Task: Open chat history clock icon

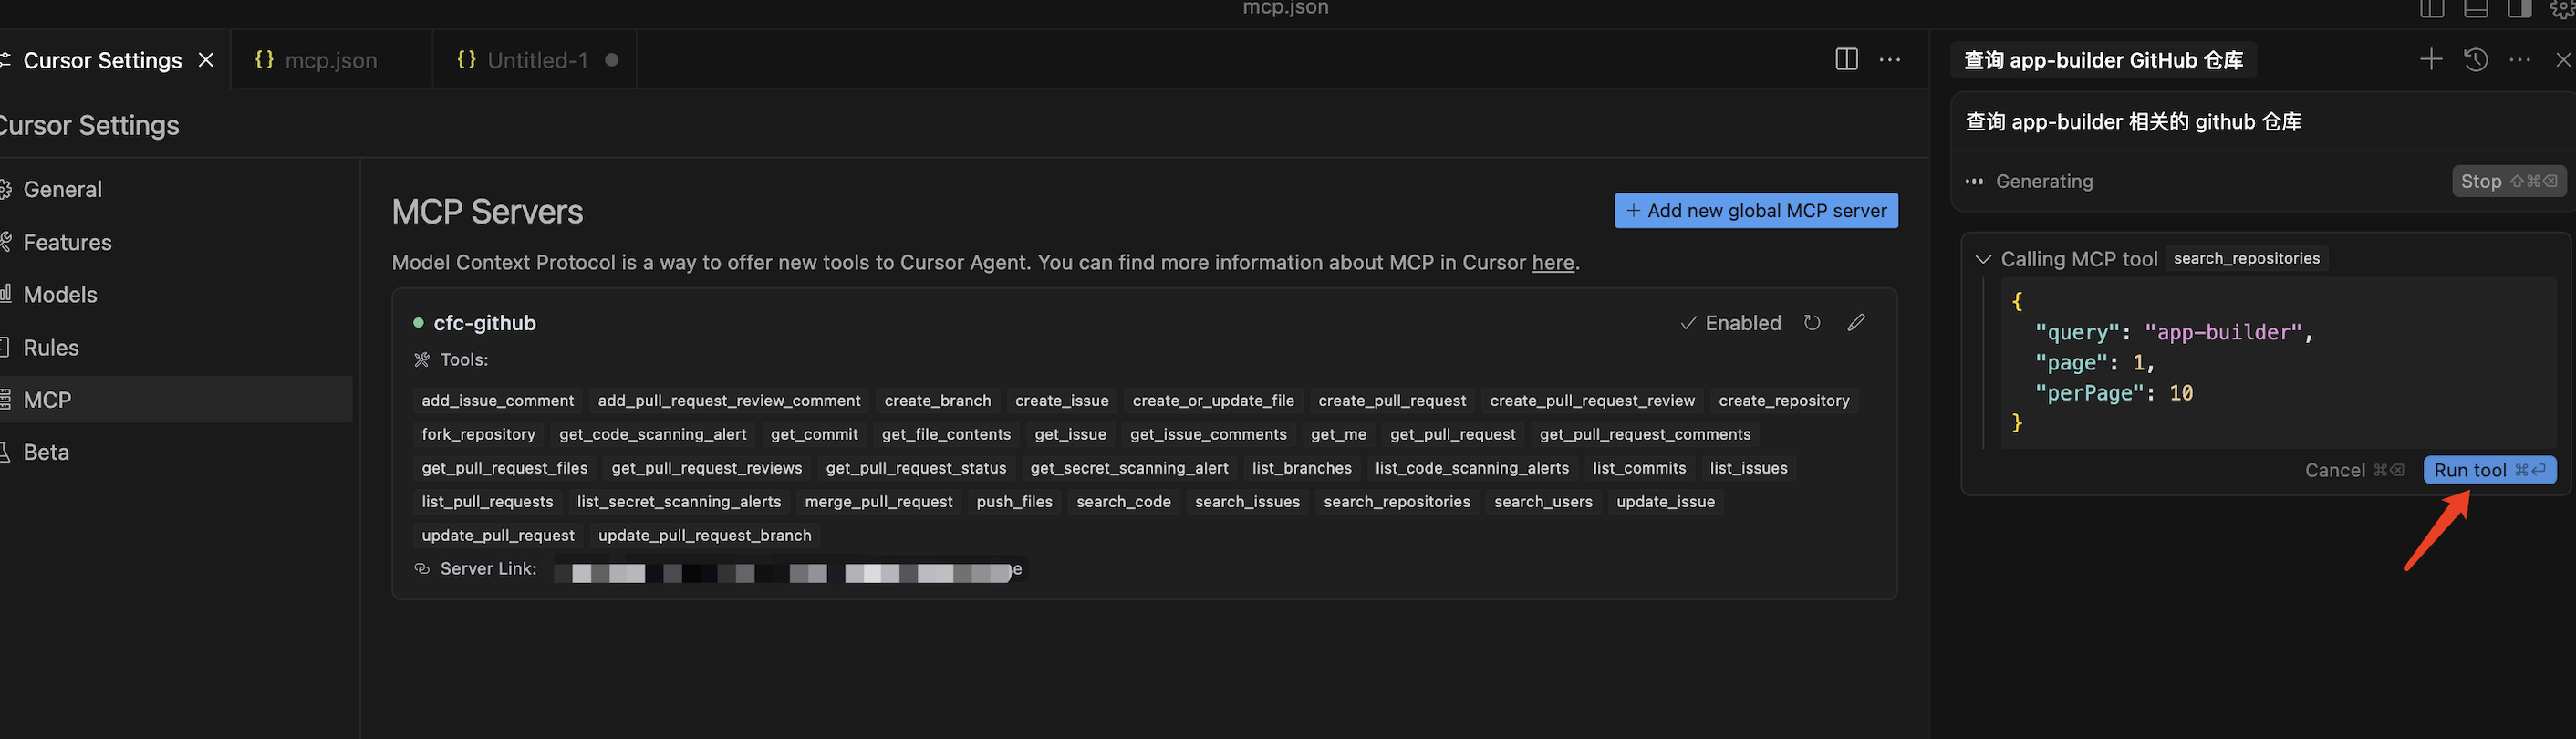Action: point(2475,60)
